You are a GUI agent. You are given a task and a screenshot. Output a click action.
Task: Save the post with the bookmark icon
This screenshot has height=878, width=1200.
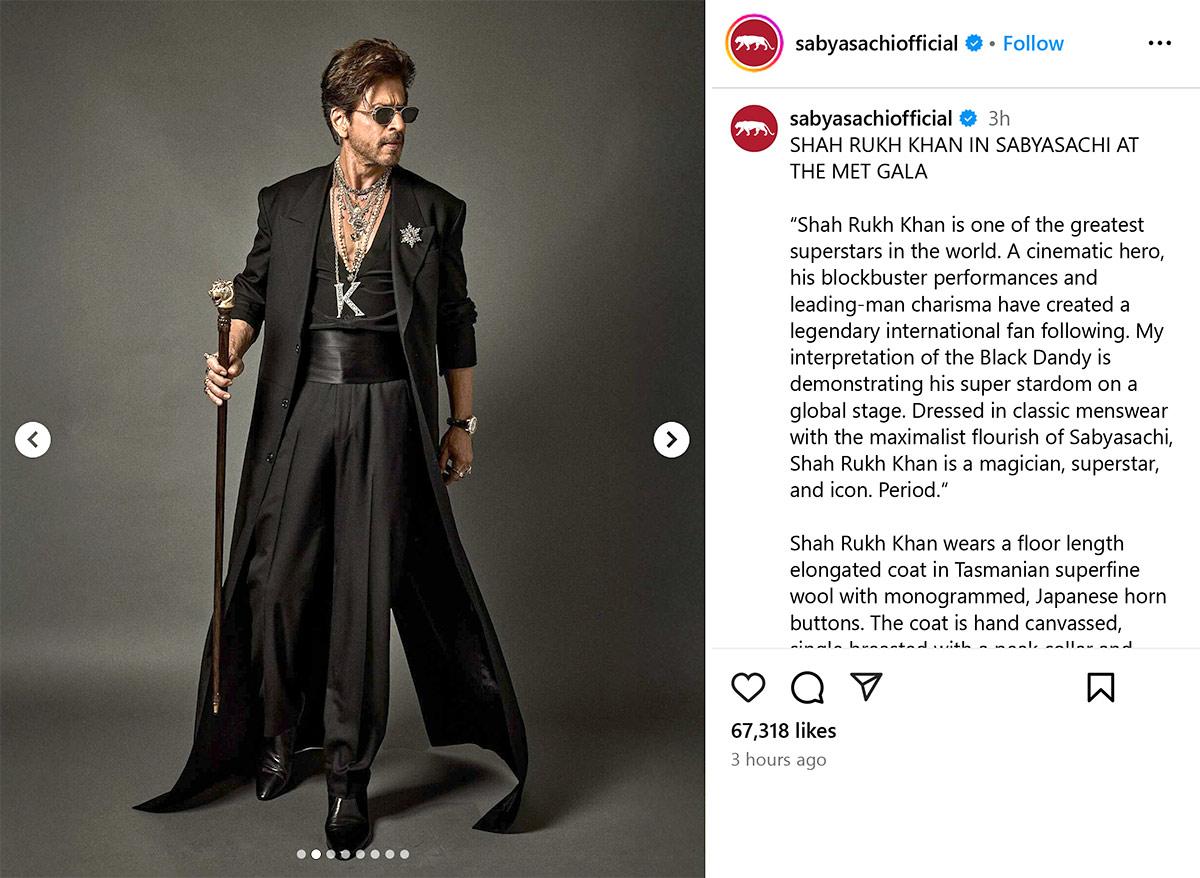tap(1100, 687)
